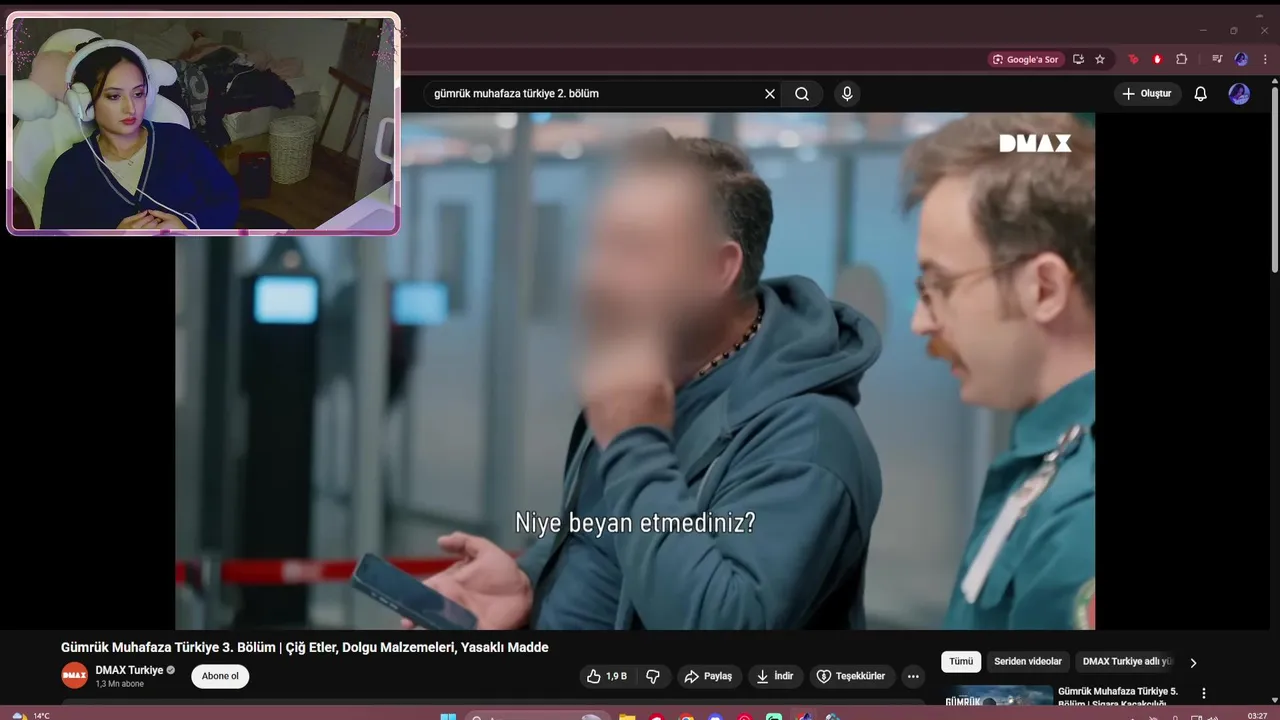Click the Abone ol subscribe button
Image resolution: width=1280 pixels, height=720 pixels.
[220, 677]
